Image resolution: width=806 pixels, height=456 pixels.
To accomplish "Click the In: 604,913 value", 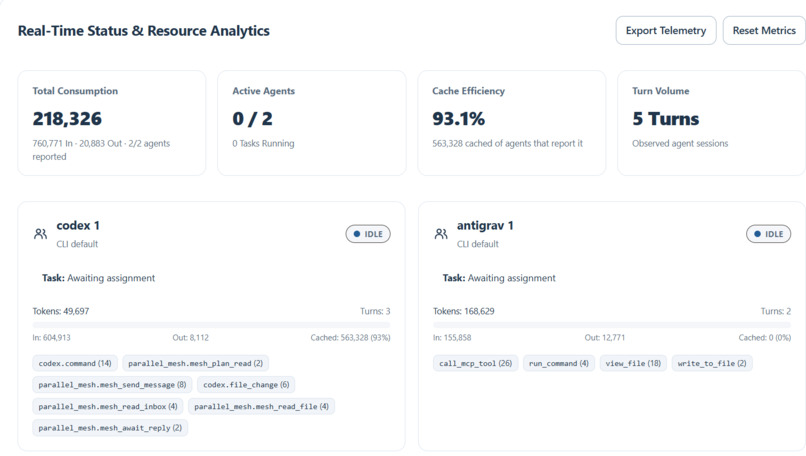I will 51,338.
